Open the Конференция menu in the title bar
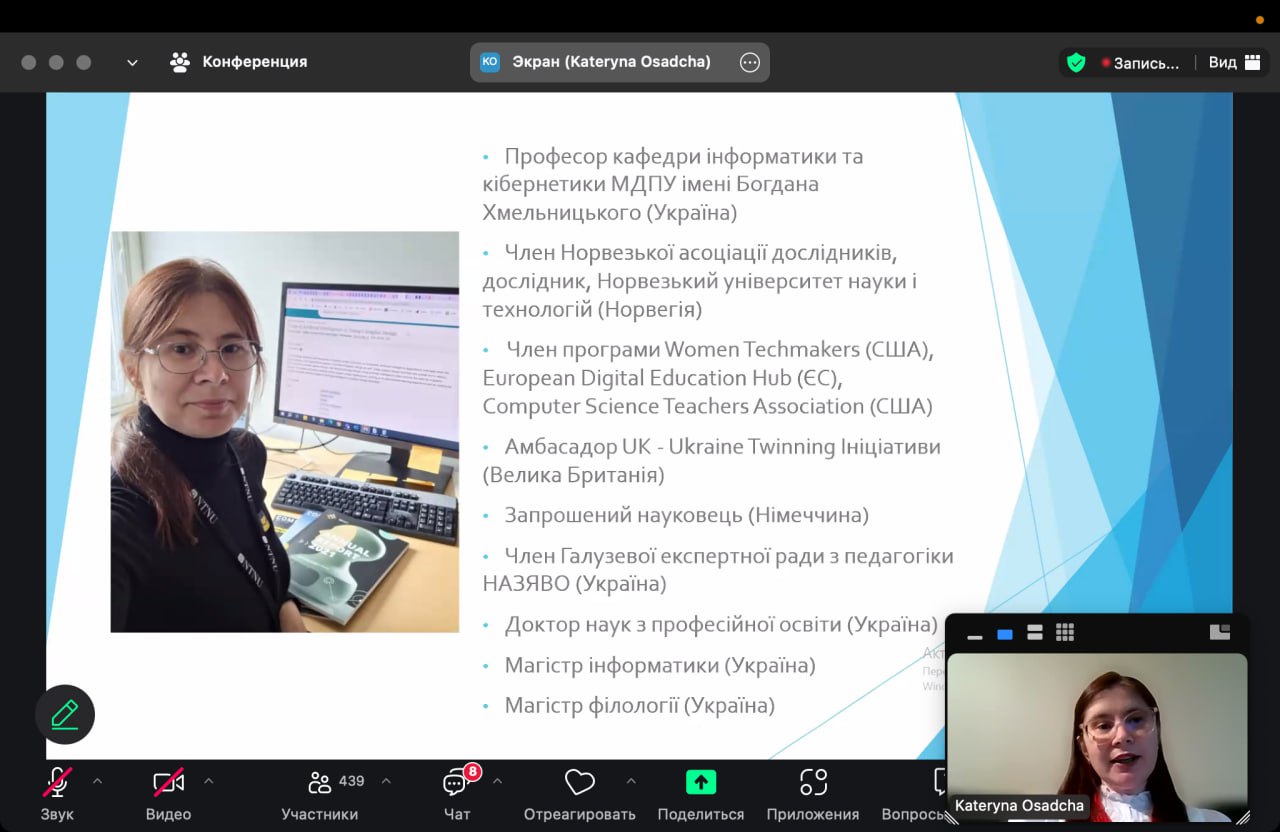The height and width of the screenshot is (832, 1280). 240,62
